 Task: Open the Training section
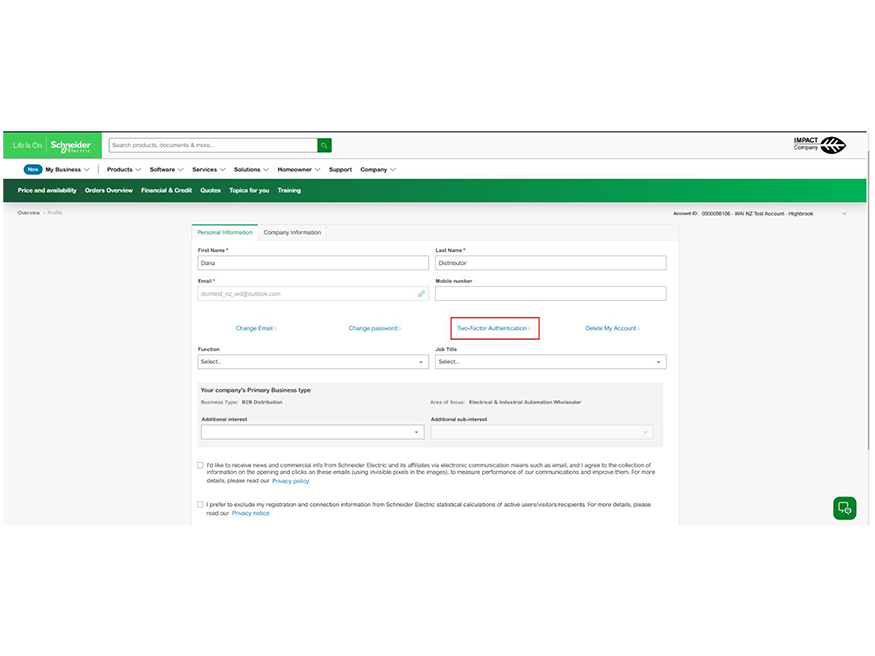(289, 190)
